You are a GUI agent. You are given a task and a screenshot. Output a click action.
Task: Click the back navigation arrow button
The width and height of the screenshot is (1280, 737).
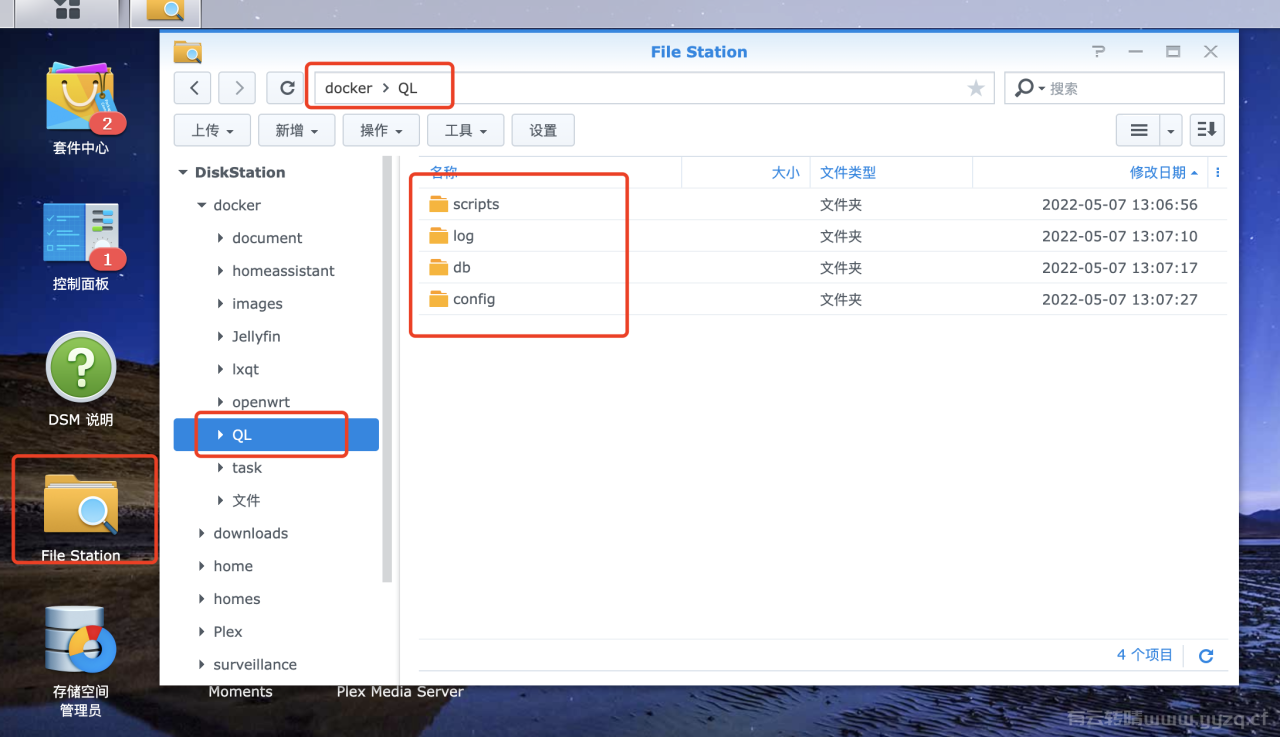pyautogui.click(x=192, y=88)
